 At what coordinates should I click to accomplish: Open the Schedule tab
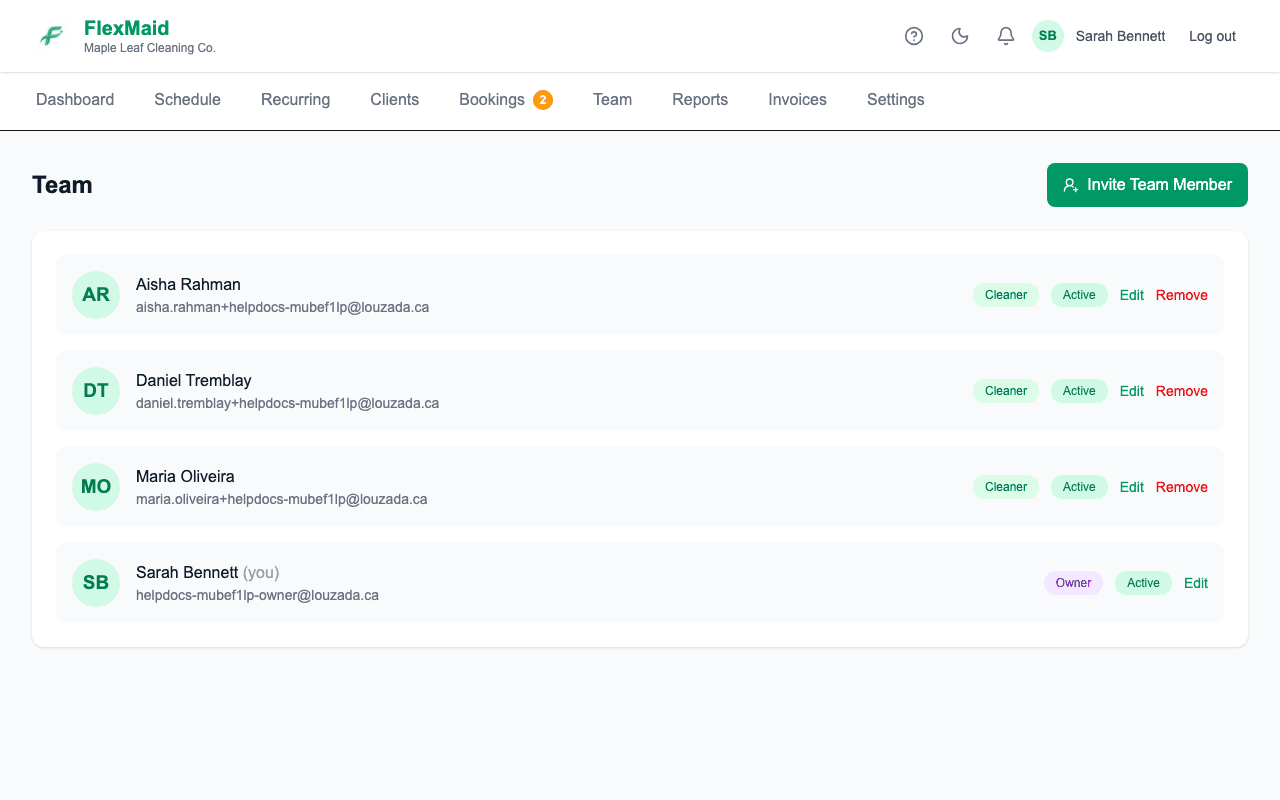(187, 100)
